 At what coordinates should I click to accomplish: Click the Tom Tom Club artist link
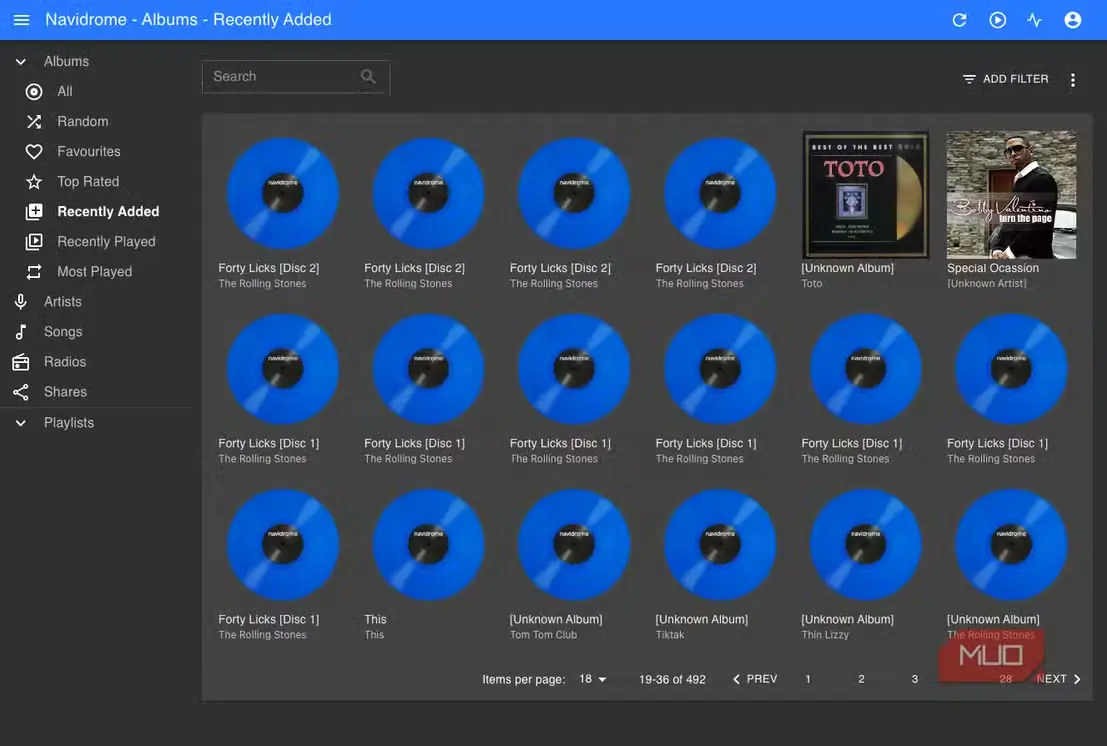(543, 635)
